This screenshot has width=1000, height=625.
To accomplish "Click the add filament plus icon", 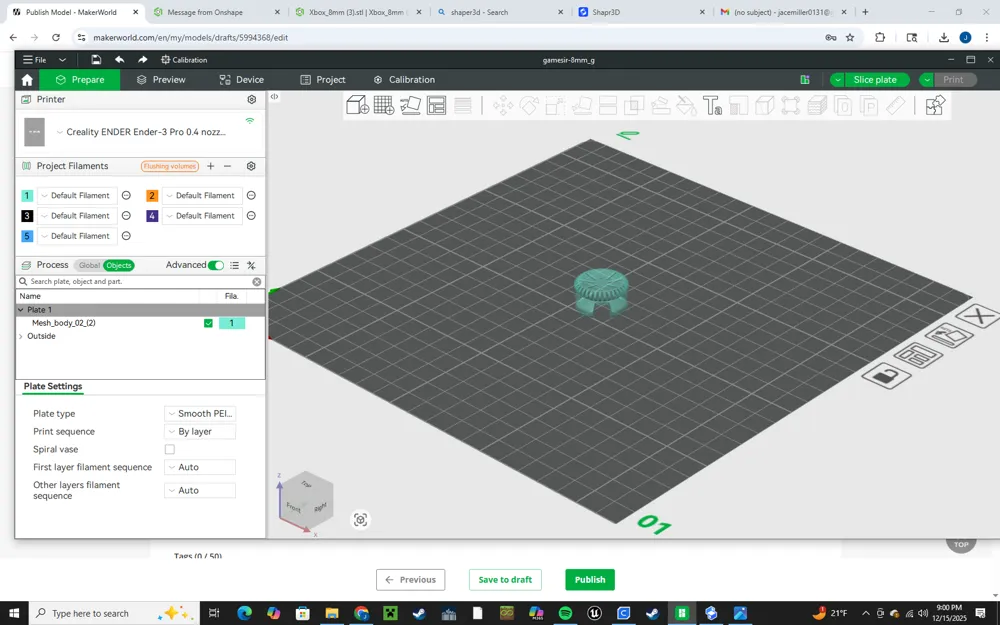I will [x=210, y=166].
